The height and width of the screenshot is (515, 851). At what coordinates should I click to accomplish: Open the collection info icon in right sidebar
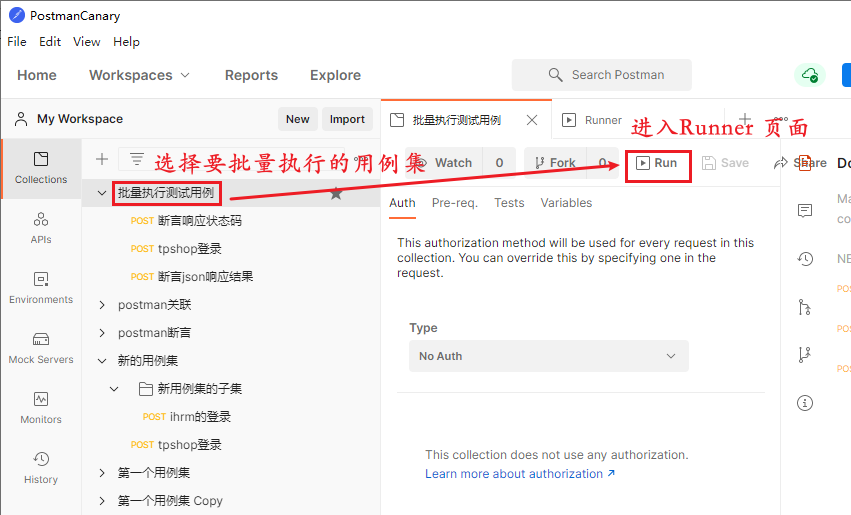[x=805, y=403]
